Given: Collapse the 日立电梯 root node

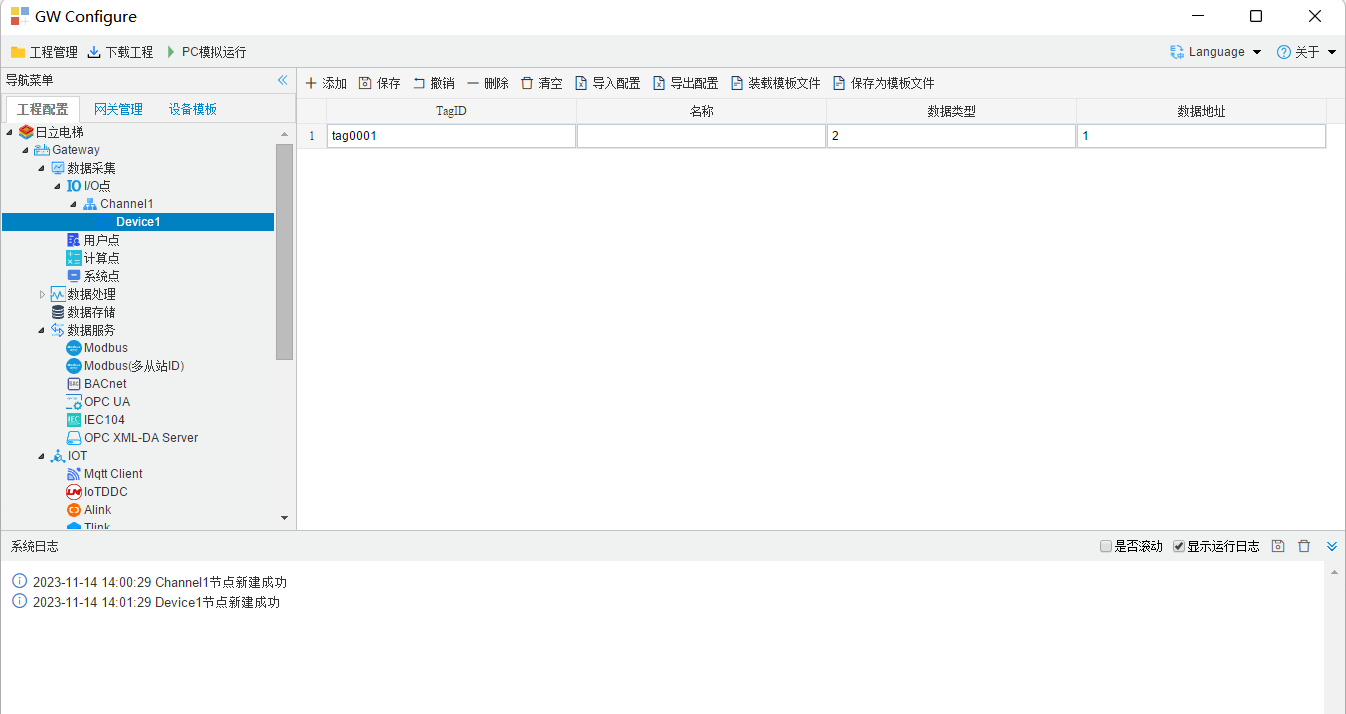Looking at the screenshot, I should click(x=10, y=132).
